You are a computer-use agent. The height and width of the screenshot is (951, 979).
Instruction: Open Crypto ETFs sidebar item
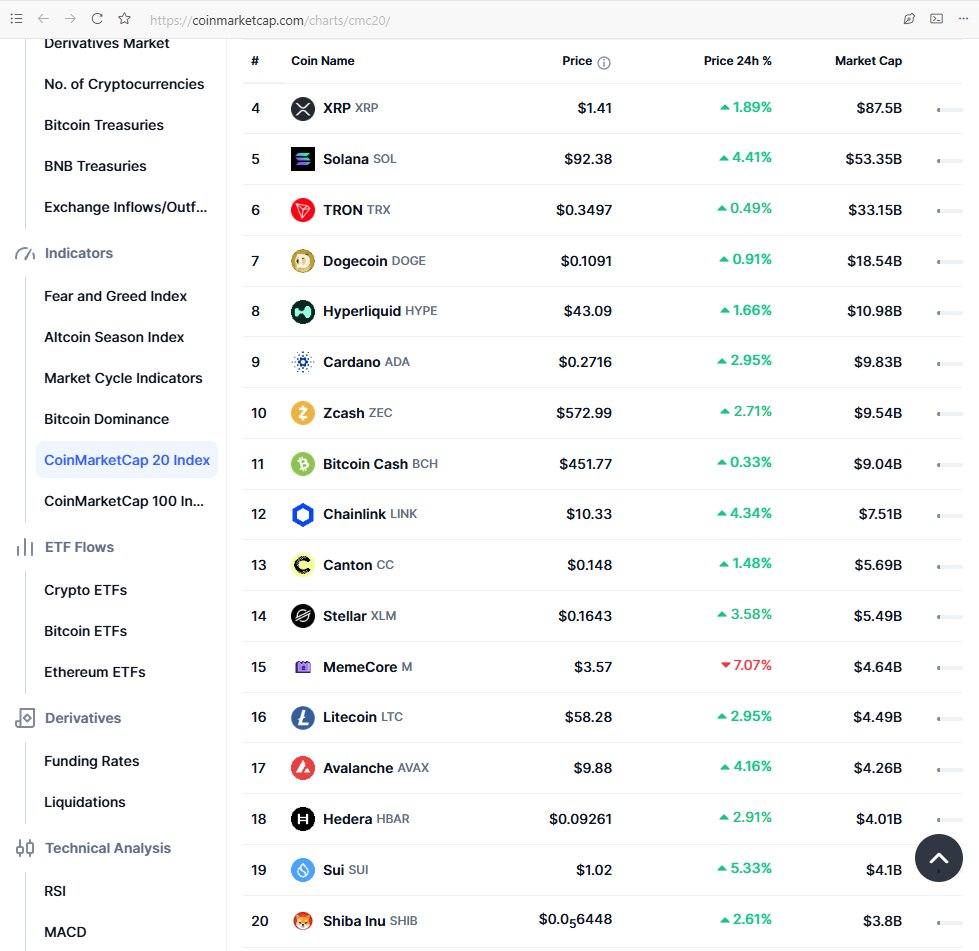click(x=86, y=590)
